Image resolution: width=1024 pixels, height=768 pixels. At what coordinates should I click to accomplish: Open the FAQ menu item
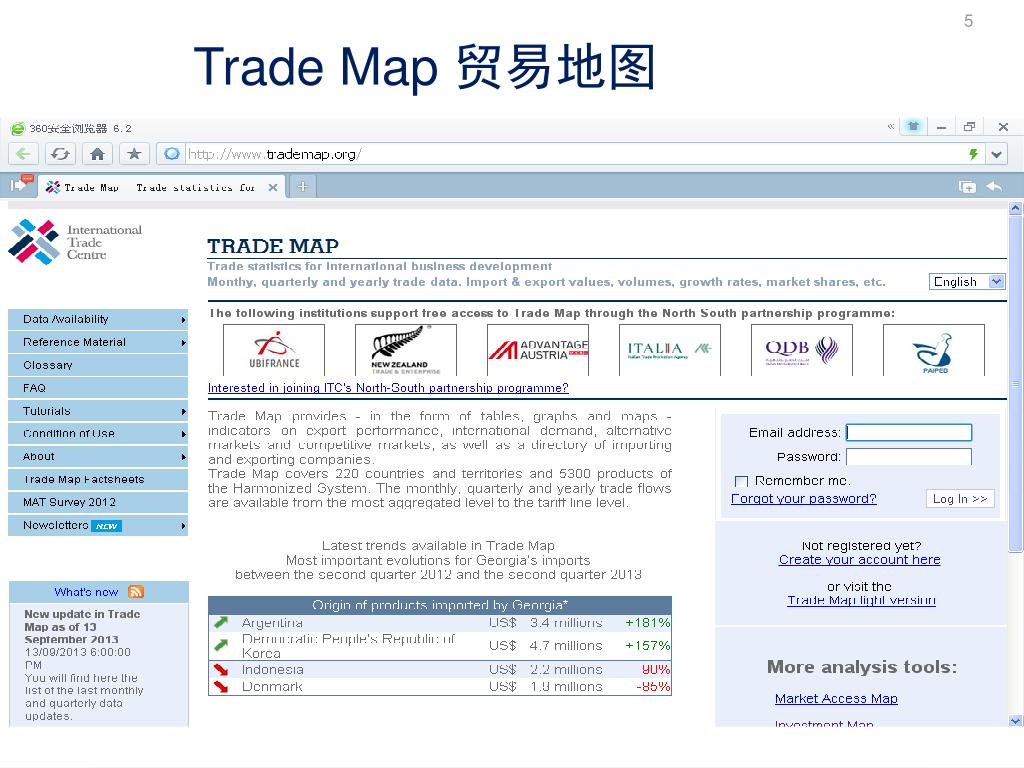pyautogui.click(x=98, y=388)
